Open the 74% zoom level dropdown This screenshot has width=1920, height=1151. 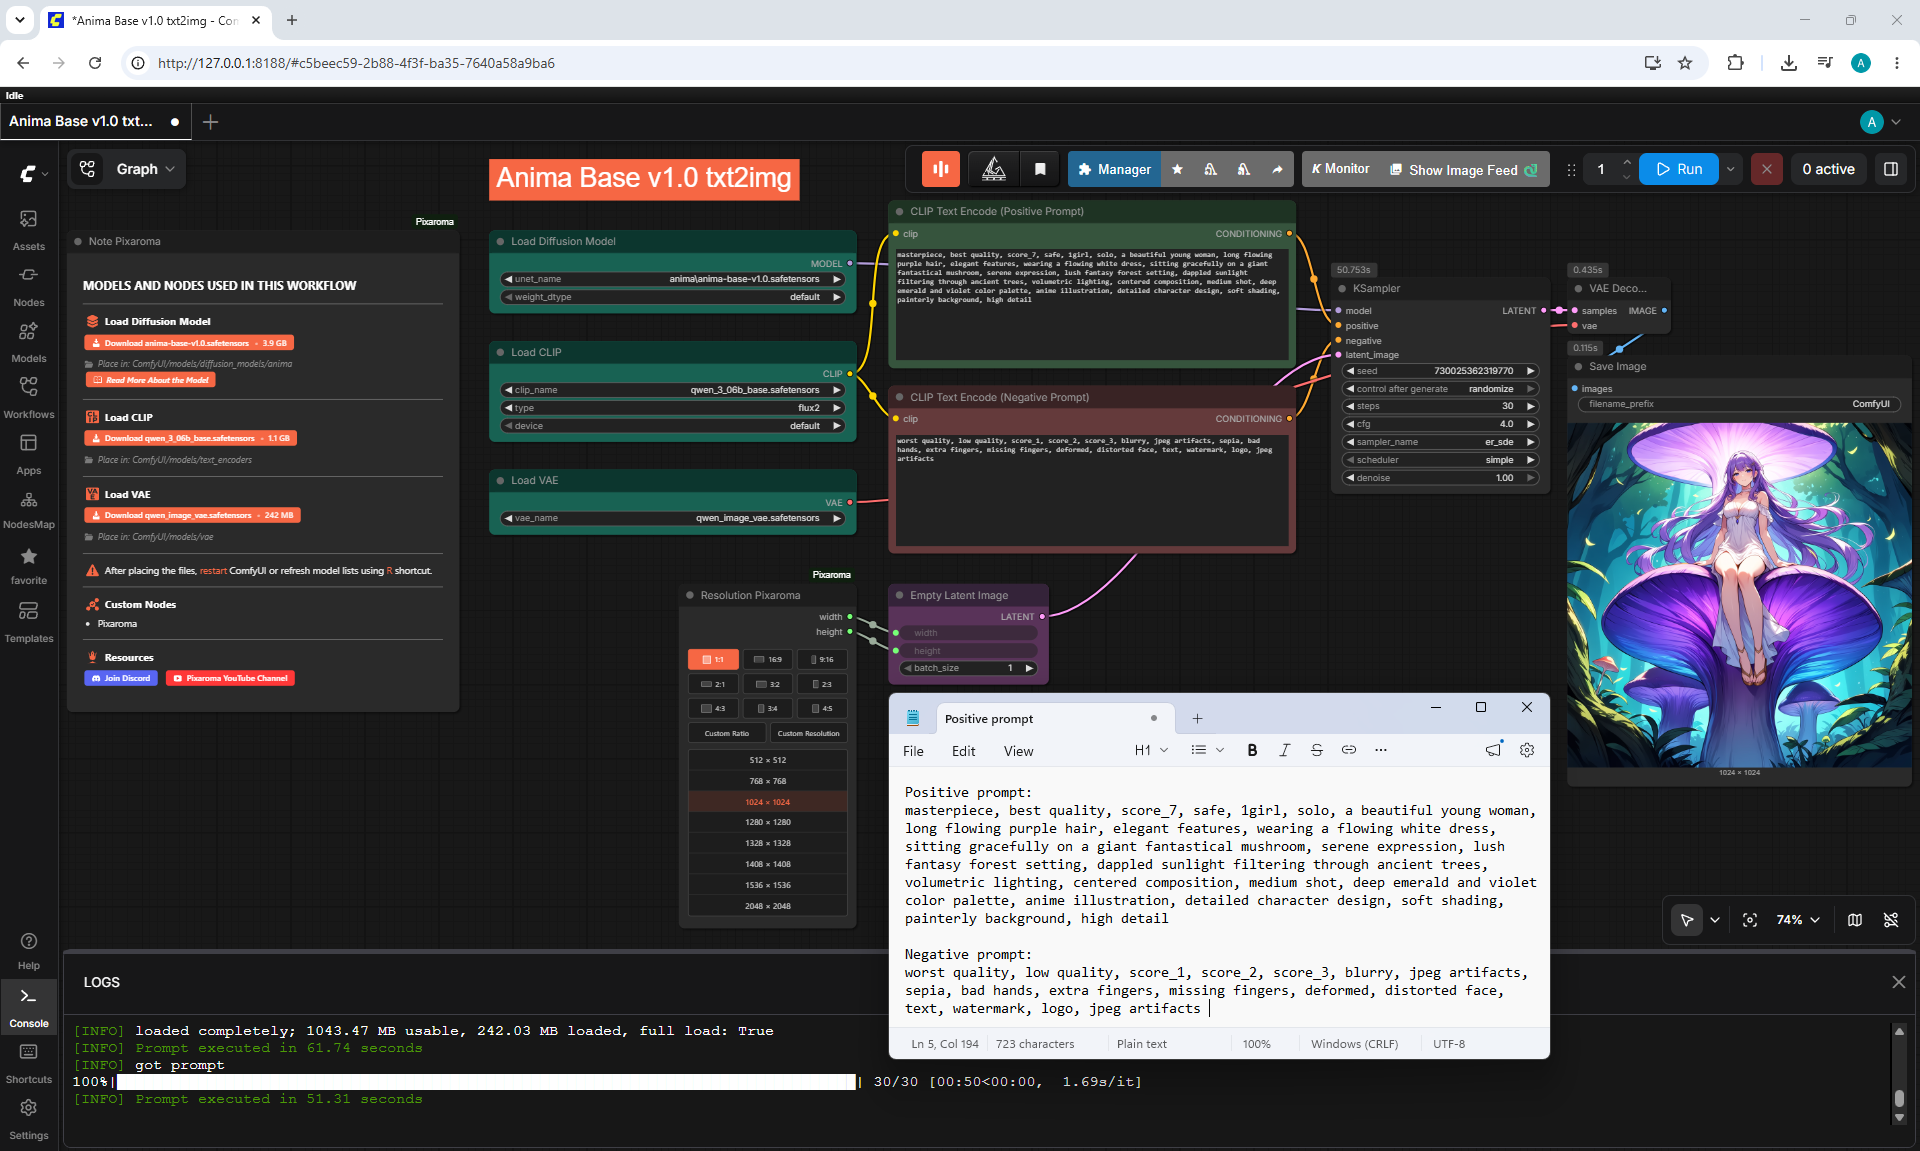[x=1798, y=920]
